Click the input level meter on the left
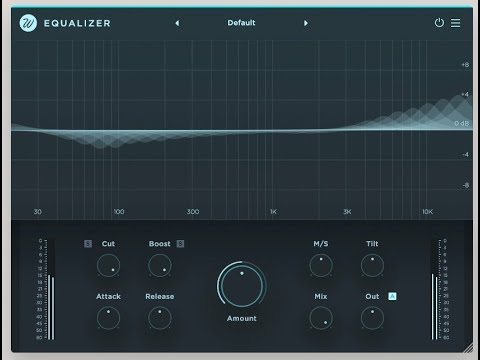The image size is (480, 360). tap(47, 289)
